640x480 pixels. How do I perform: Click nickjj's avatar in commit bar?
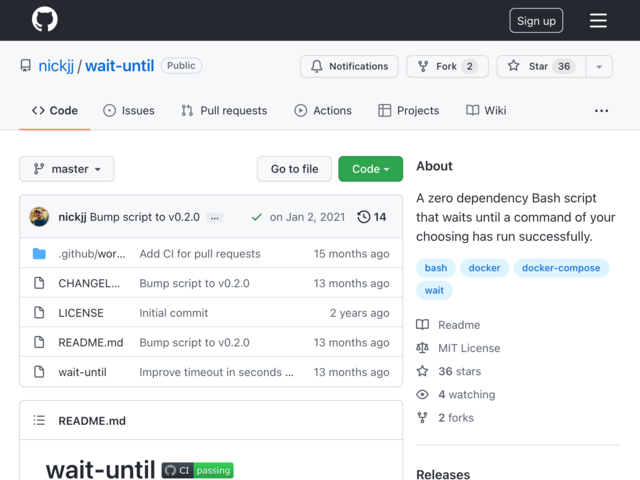click(39, 217)
